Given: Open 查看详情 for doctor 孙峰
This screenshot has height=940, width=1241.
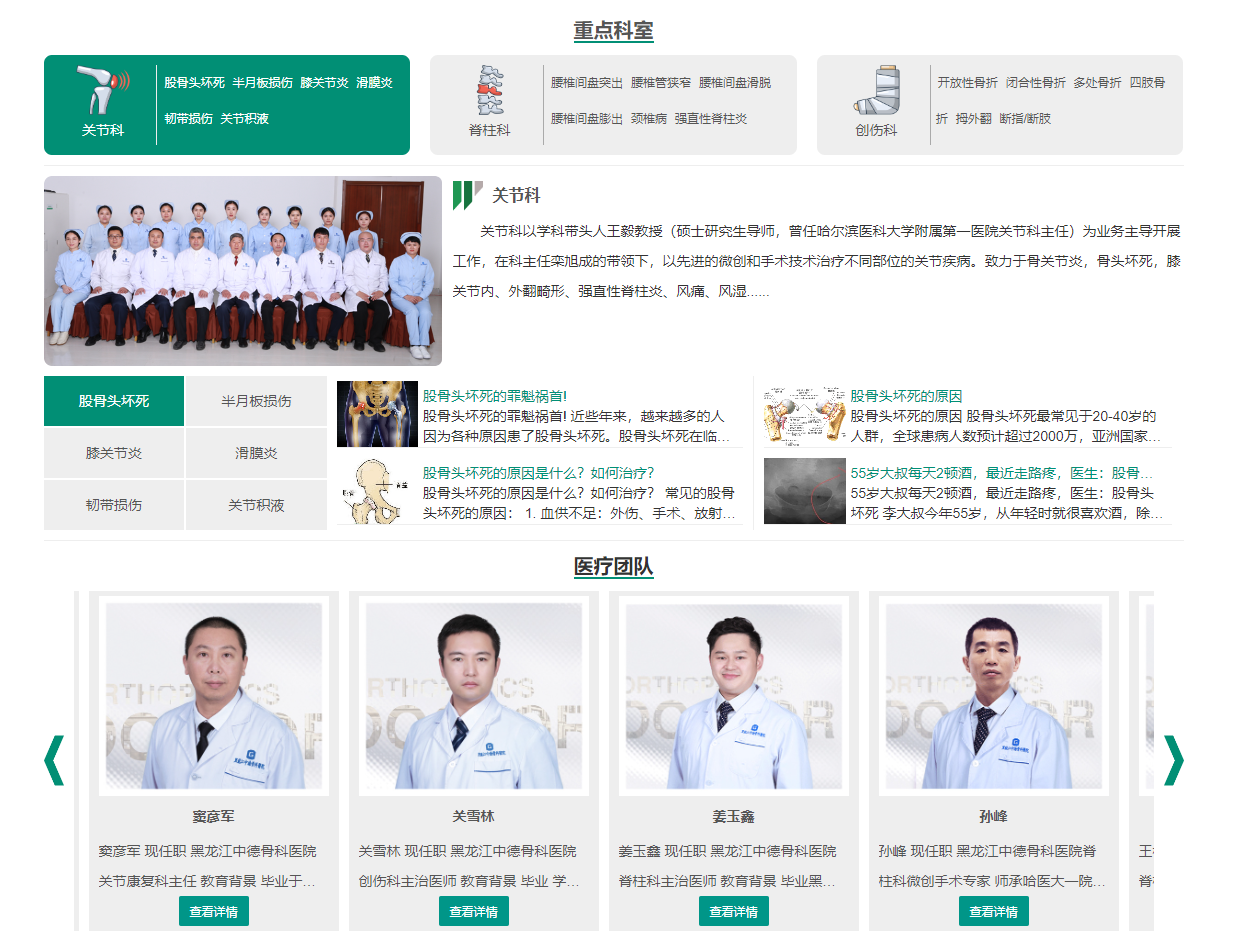Looking at the screenshot, I should 994,911.
